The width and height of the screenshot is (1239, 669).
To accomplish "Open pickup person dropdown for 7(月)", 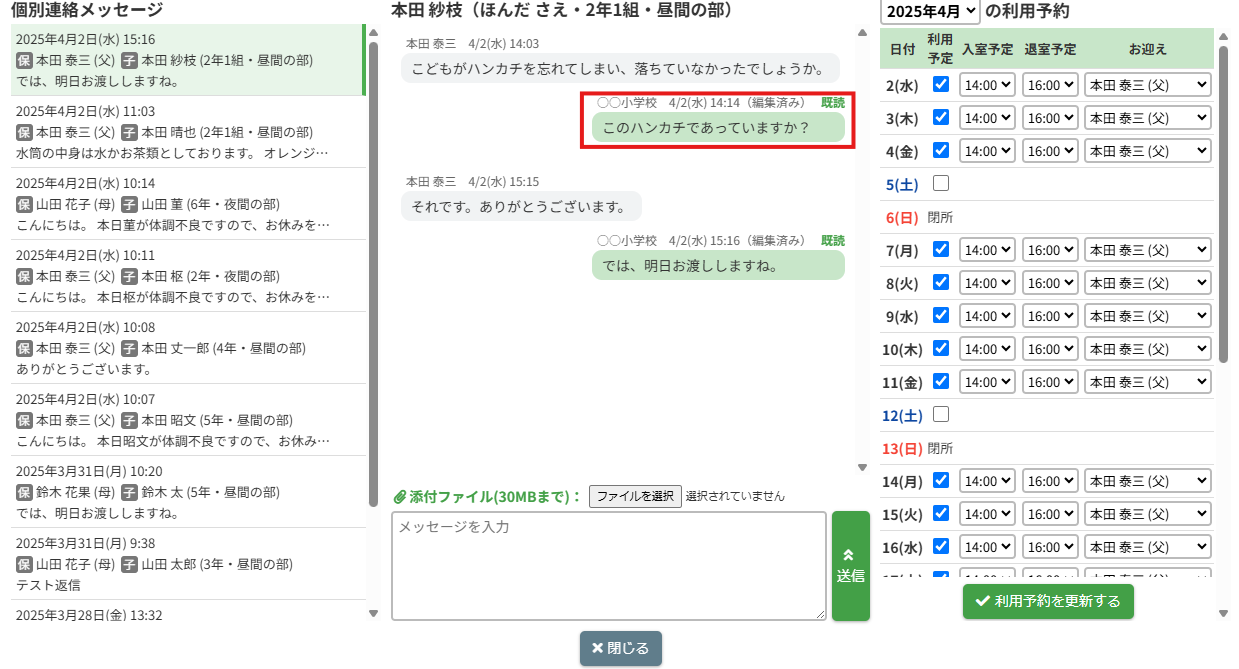I will tap(1147, 250).
